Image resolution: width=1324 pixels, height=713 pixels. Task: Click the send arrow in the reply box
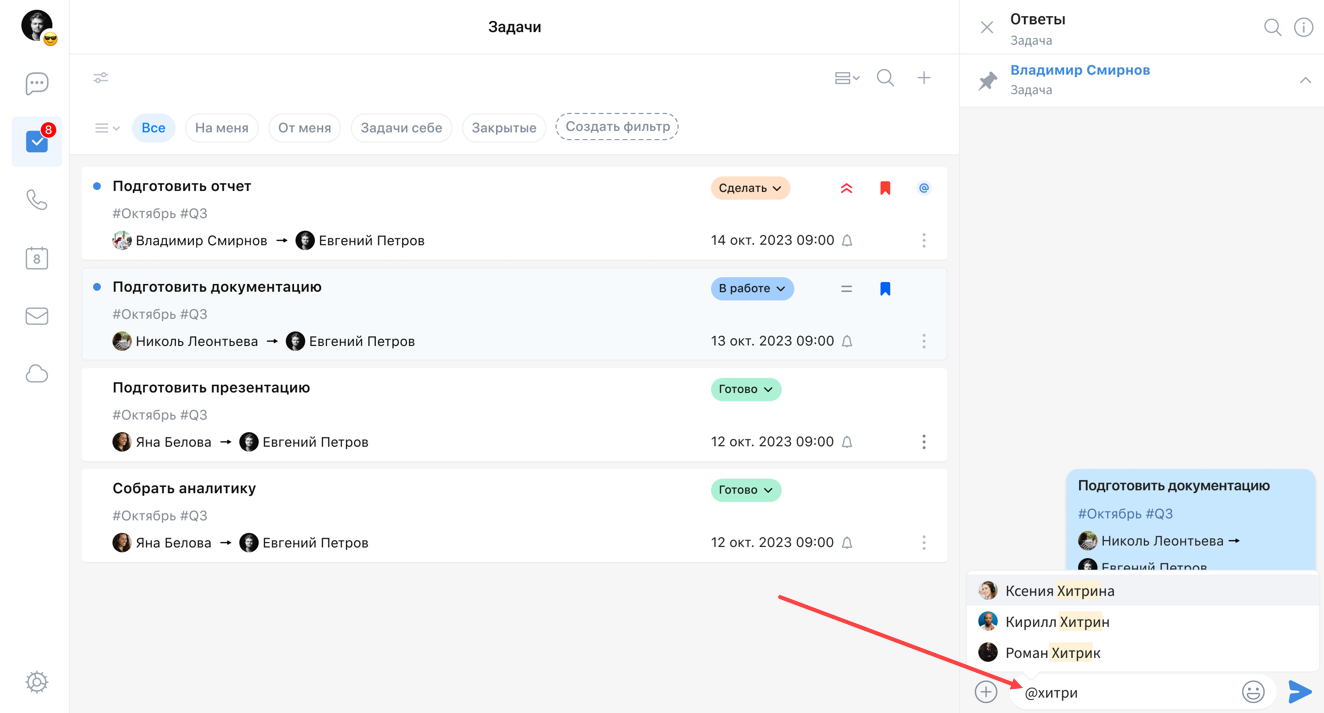1299,692
